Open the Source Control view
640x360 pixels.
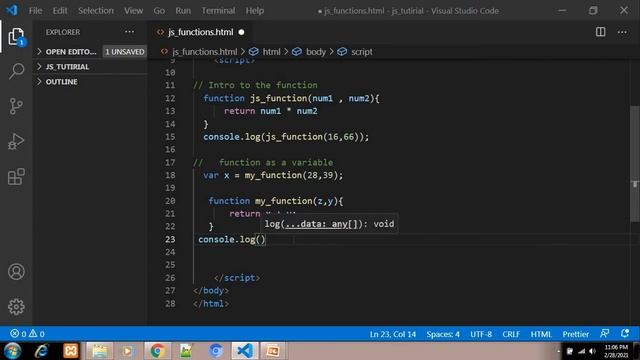[16, 106]
